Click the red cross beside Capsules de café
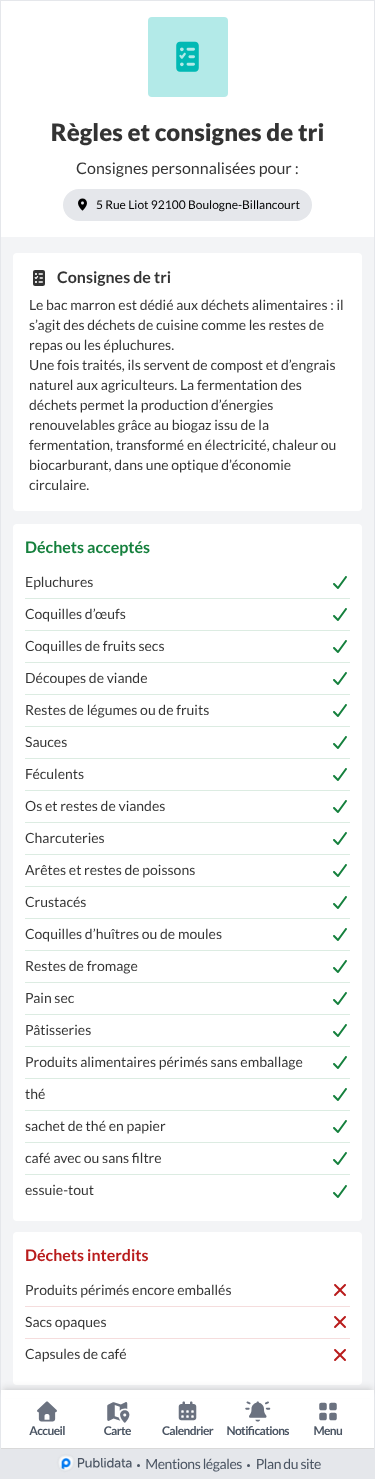 [x=339, y=1354]
